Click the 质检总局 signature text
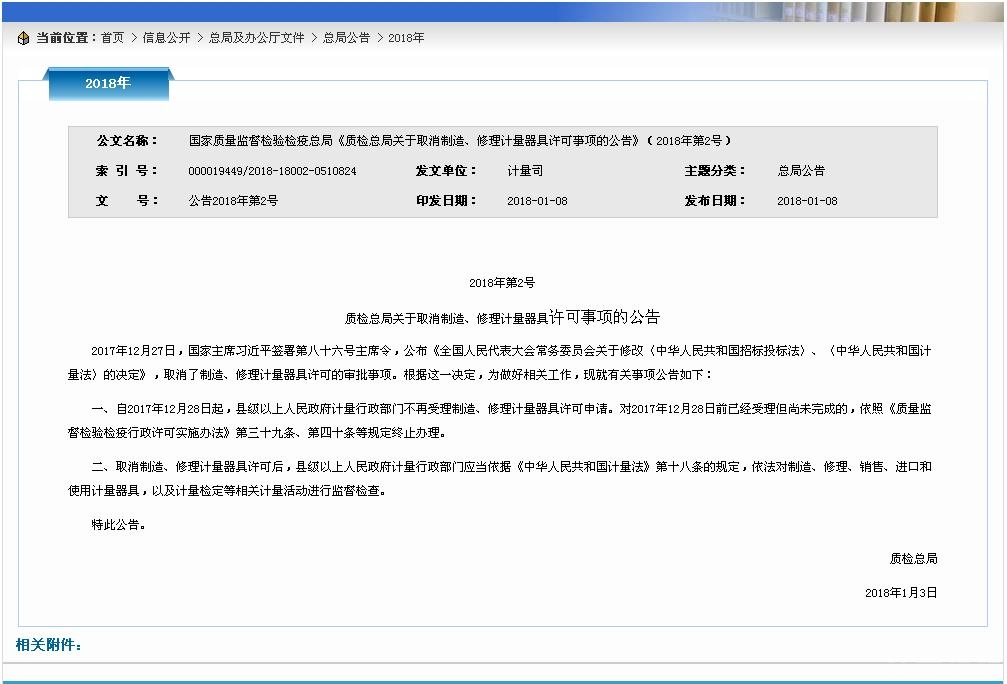Screen dimensions: 1007x684 913,558
